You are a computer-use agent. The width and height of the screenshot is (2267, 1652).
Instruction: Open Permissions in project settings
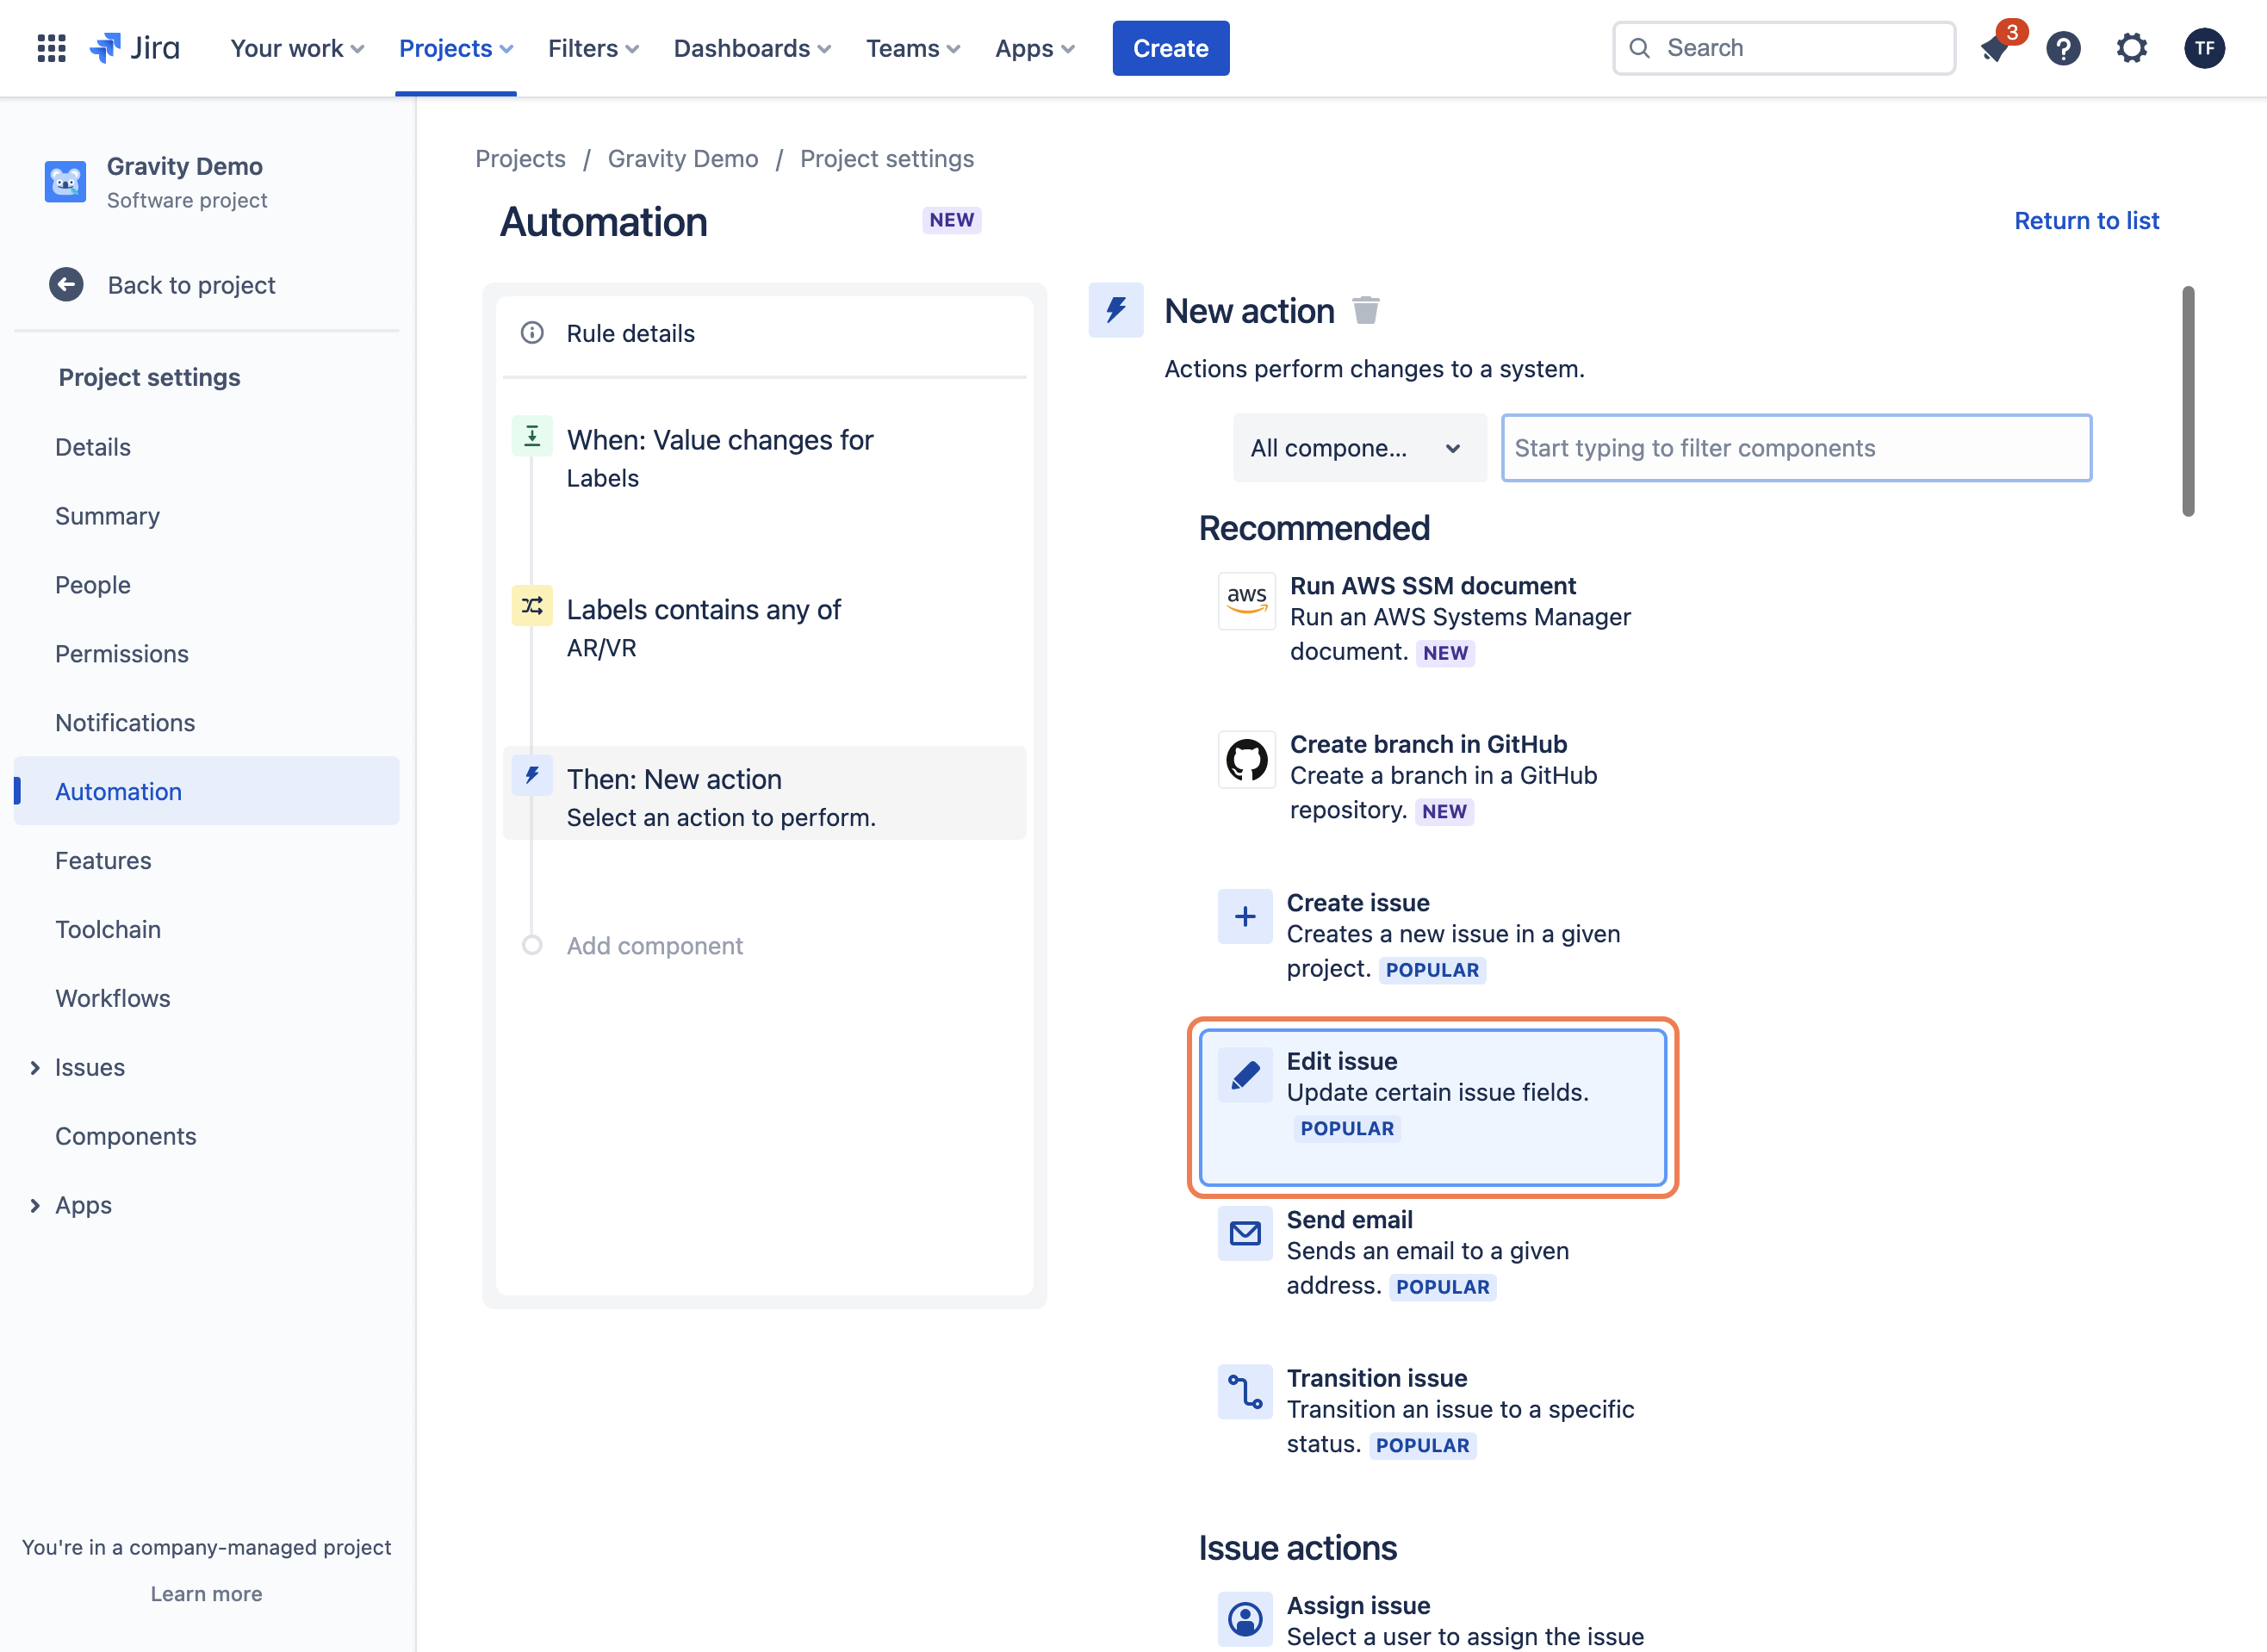(x=207, y=654)
